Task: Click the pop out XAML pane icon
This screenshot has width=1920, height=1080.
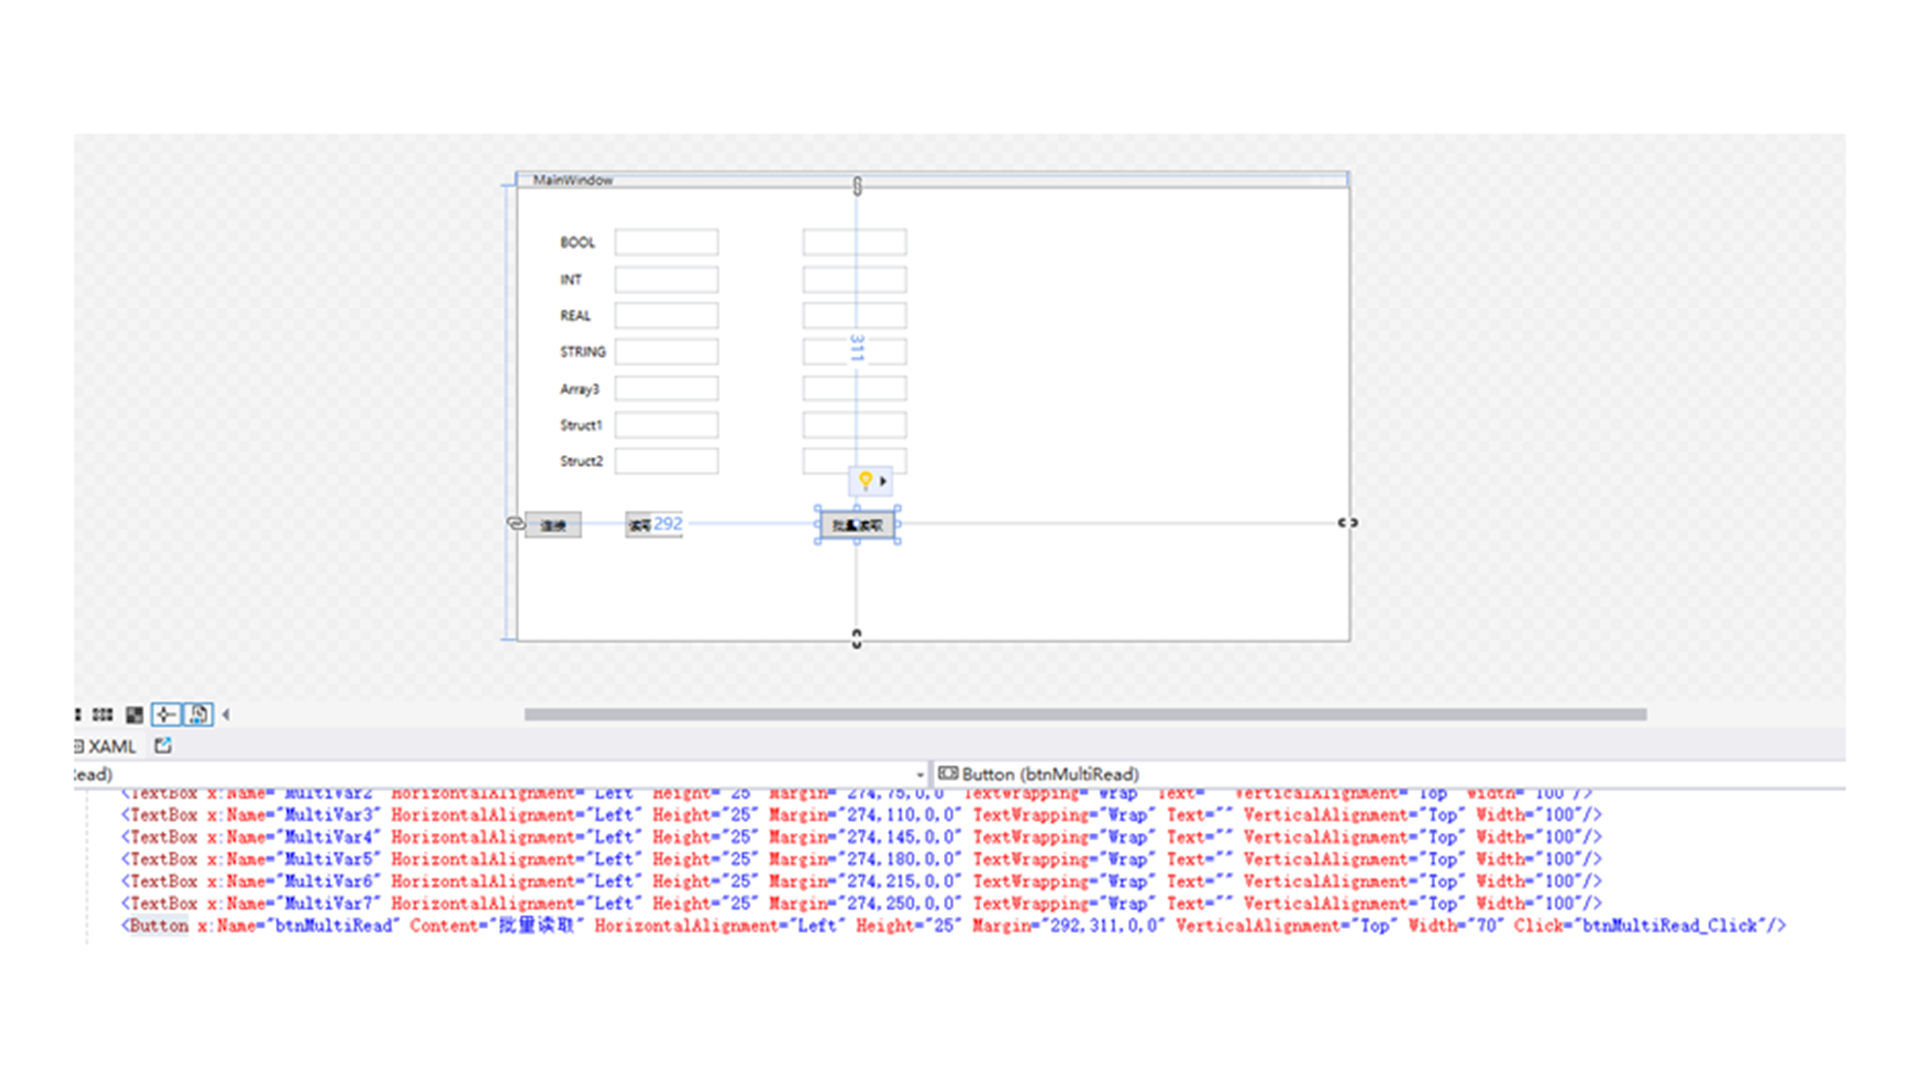Action: tap(163, 745)
